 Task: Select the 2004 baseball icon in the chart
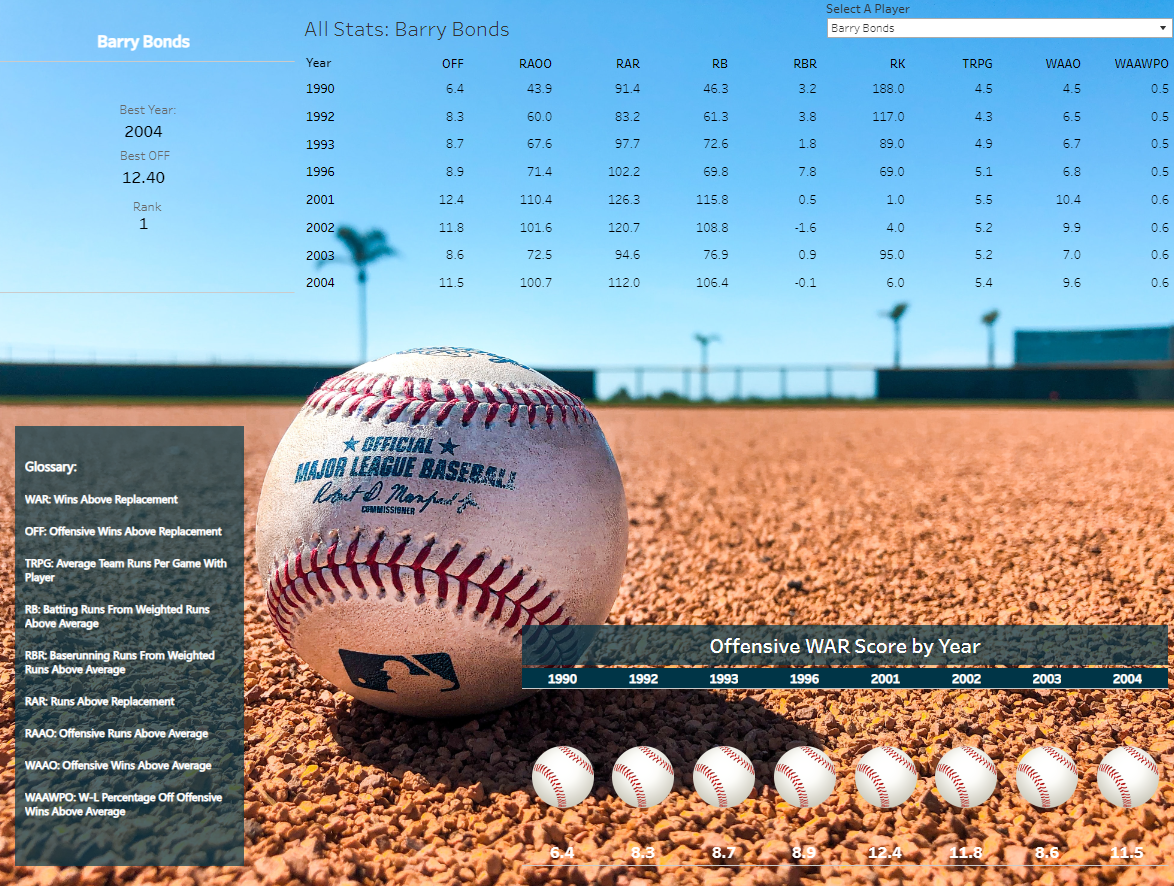(x=1127, y=776)
